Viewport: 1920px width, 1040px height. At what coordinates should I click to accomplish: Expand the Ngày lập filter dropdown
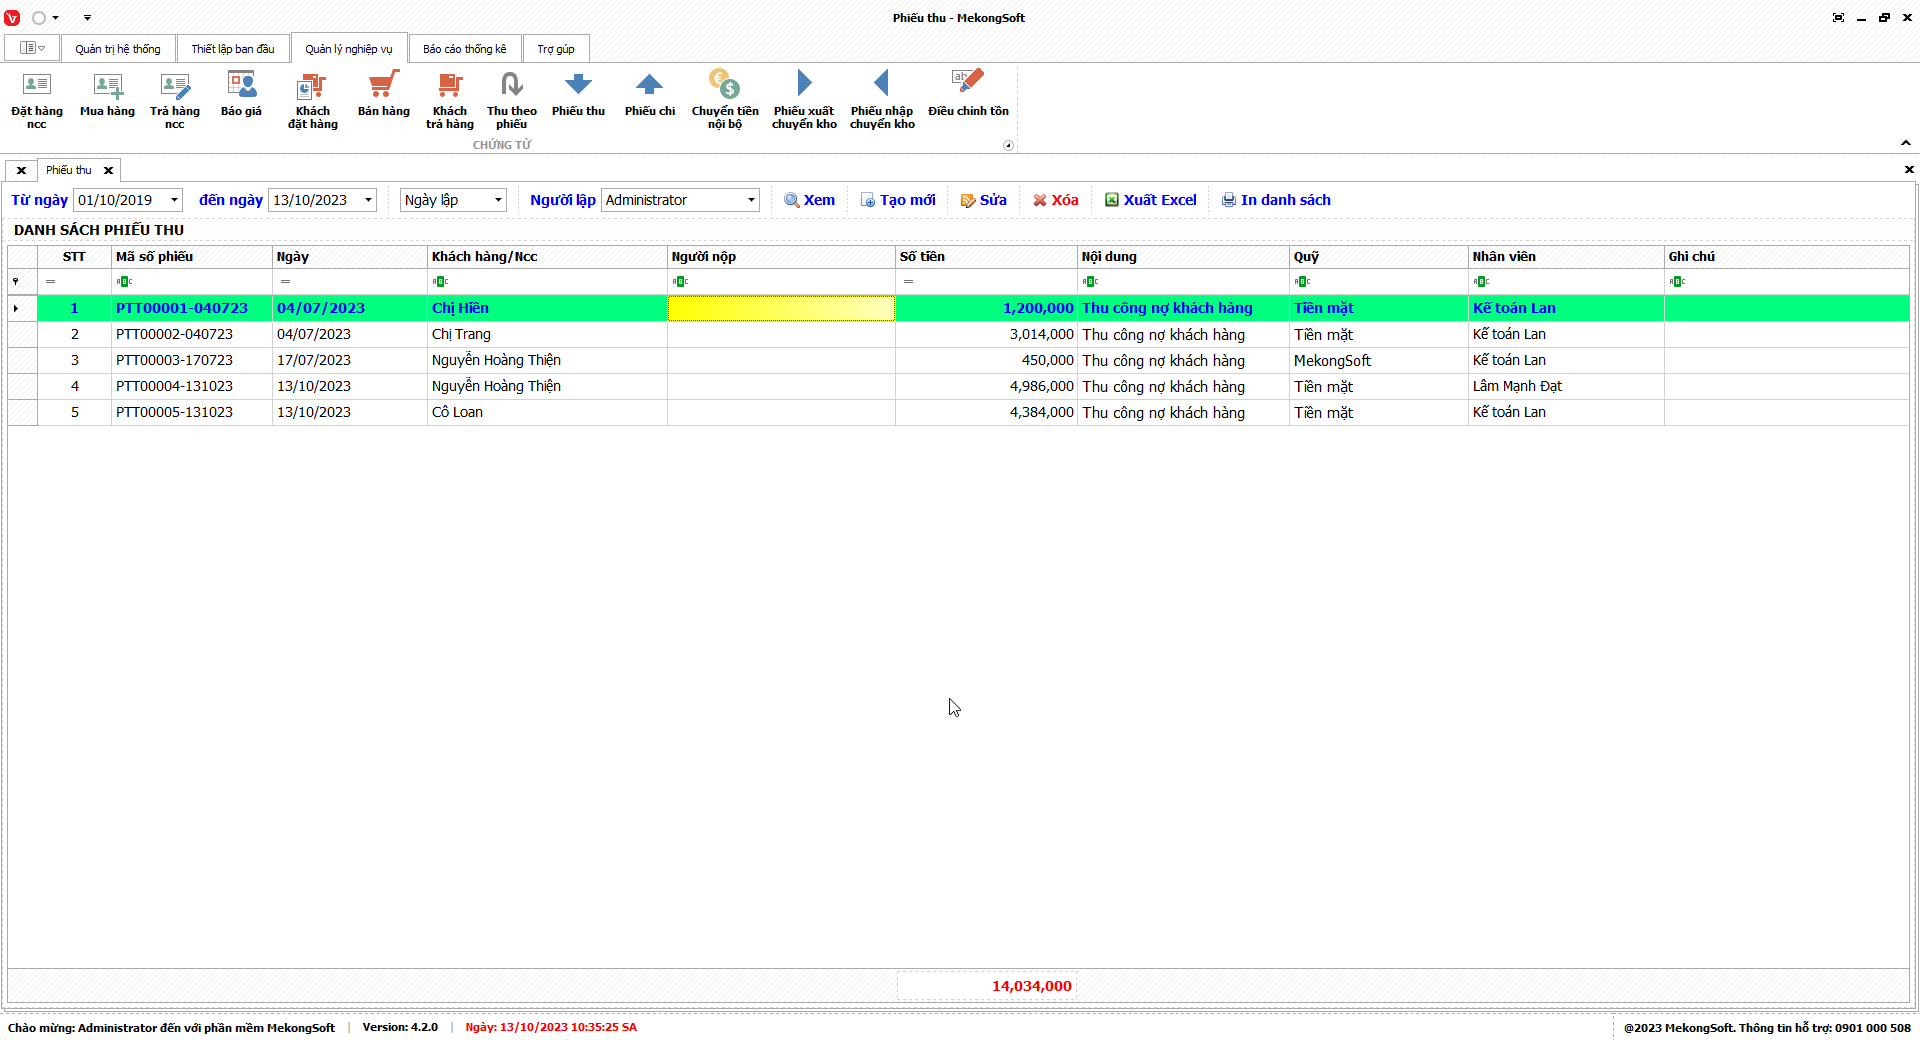[498, 200]
